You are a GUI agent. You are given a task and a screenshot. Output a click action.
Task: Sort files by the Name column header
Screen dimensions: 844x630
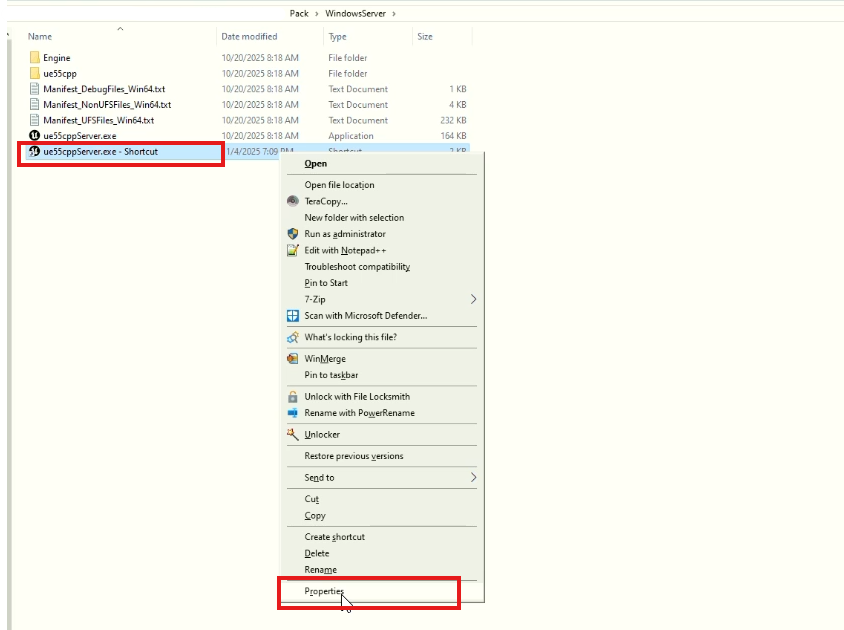40,37
